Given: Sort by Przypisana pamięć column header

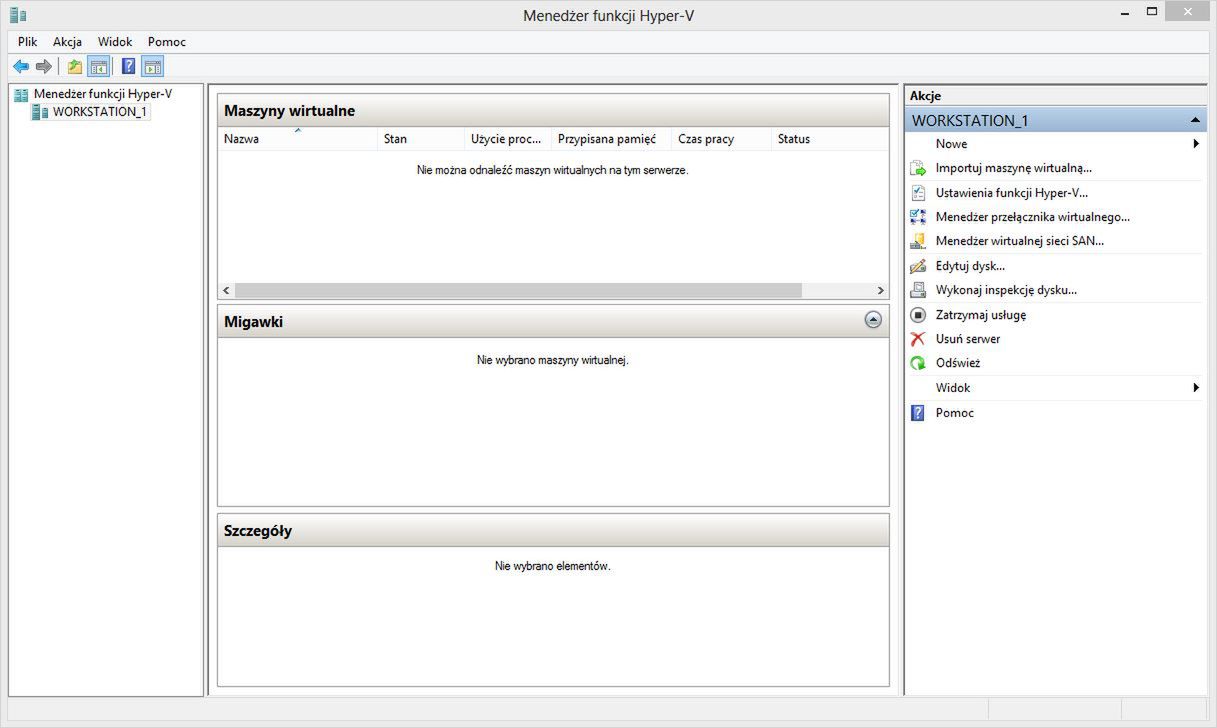Looking at the screenshot, I should [x=612, y=139].
